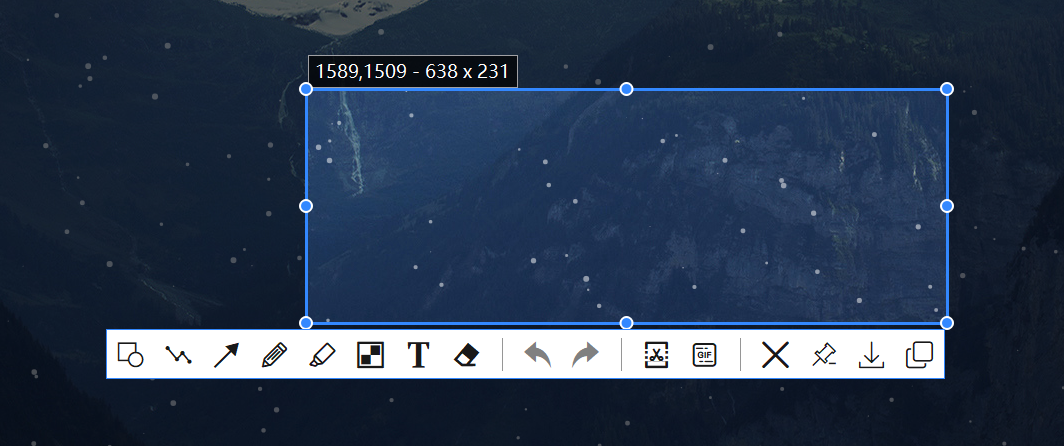The image size is (1064, 446).
Task: Click the bottom-center selection handle
Action: 626,322
